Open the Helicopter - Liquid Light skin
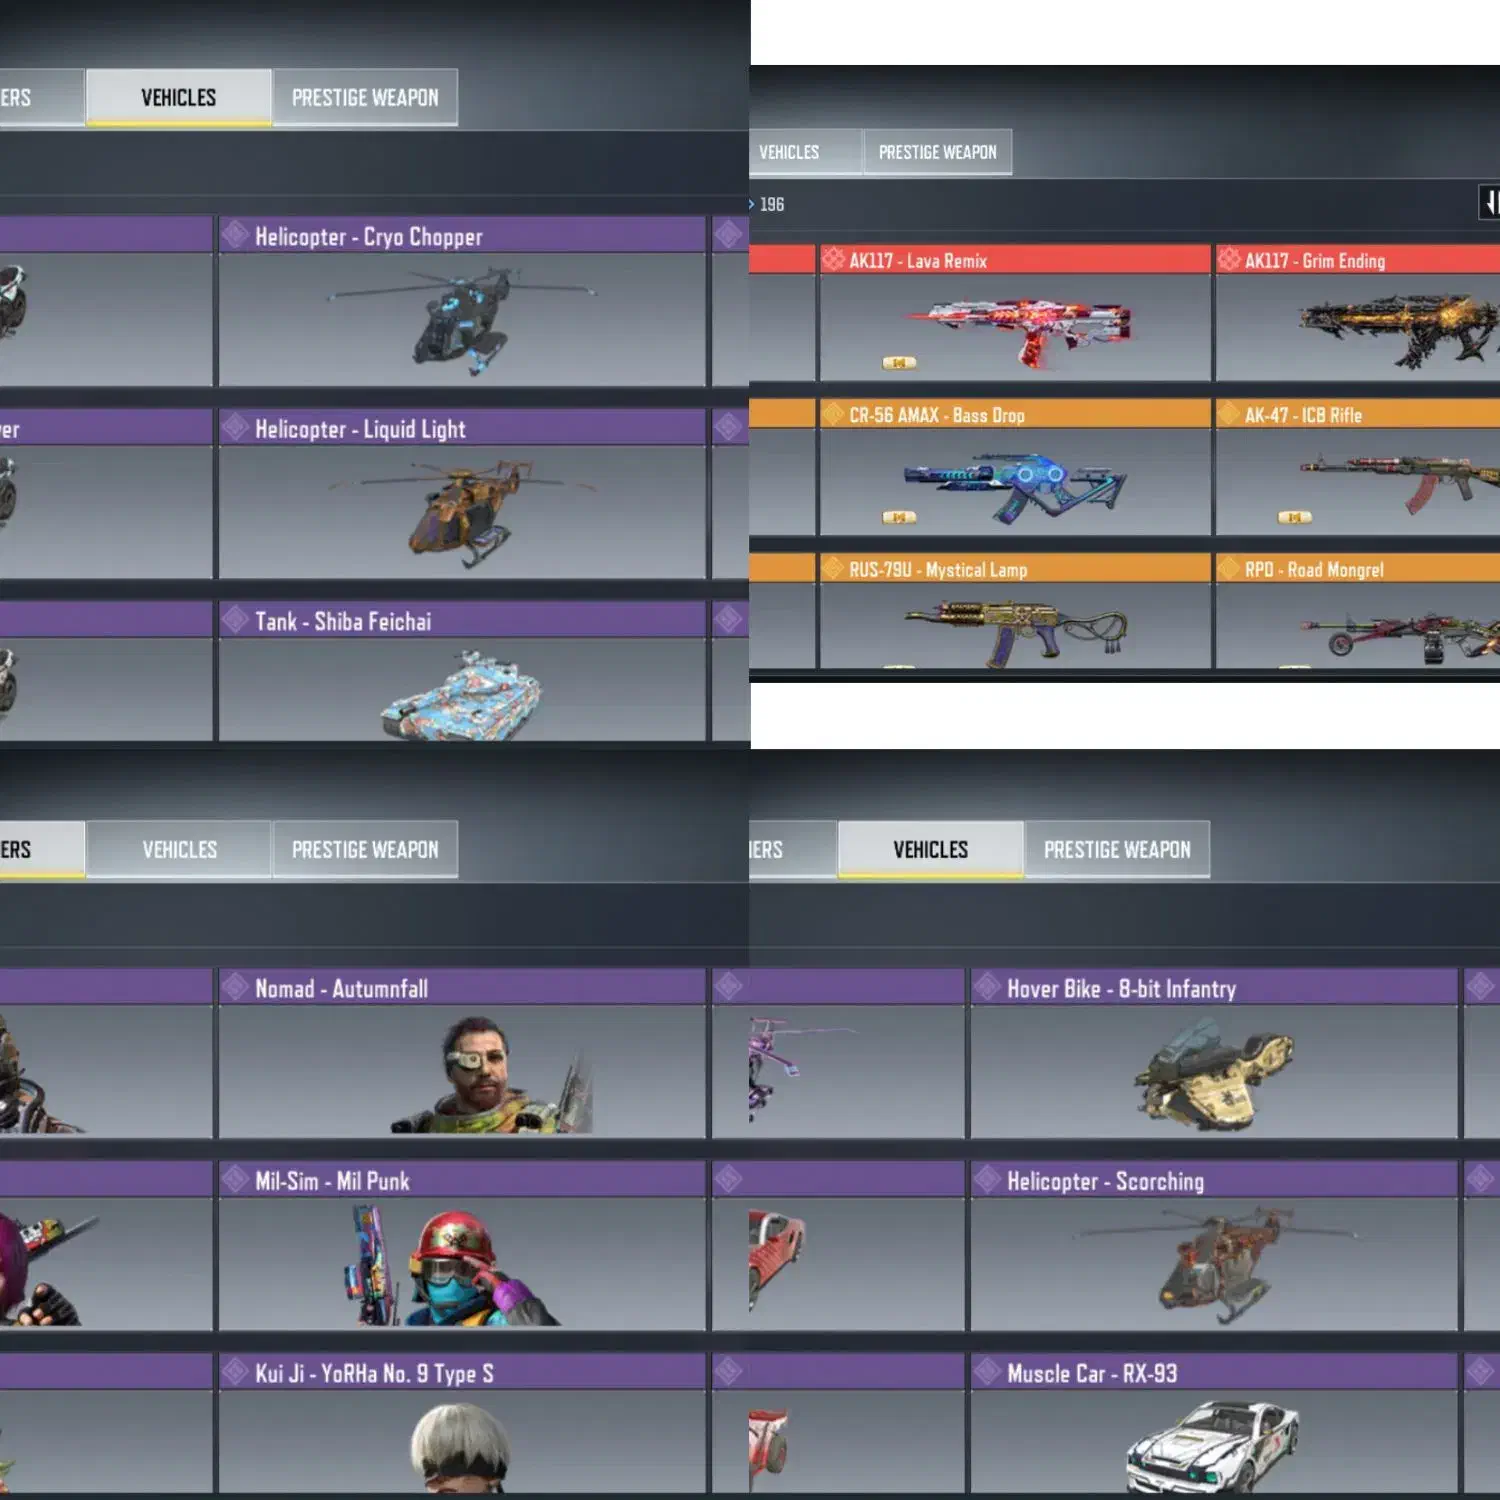This screenshot has width=1500, height=1500. click(x=462, y=493)
